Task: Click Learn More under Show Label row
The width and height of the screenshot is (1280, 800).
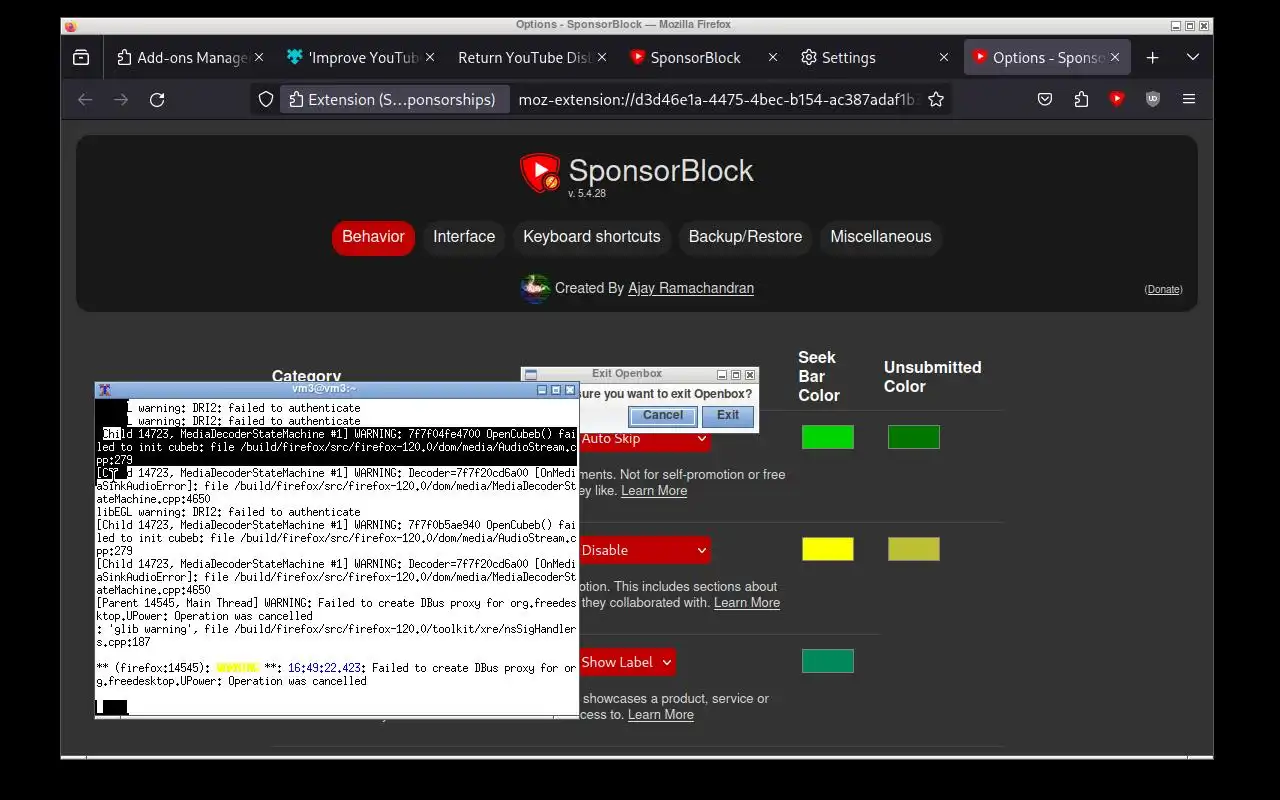Action: click(661, 715)
